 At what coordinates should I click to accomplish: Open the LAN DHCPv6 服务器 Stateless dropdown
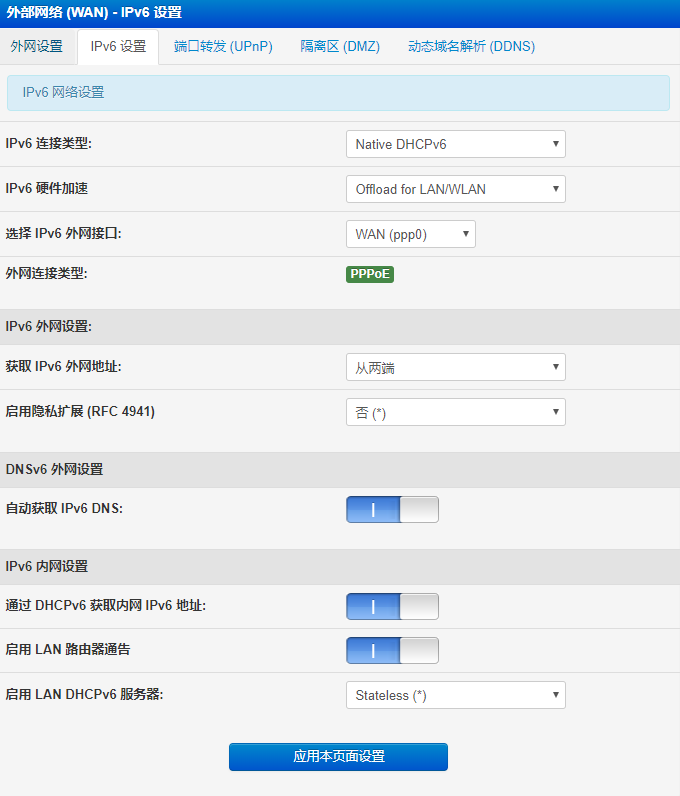tap(455, 695)
